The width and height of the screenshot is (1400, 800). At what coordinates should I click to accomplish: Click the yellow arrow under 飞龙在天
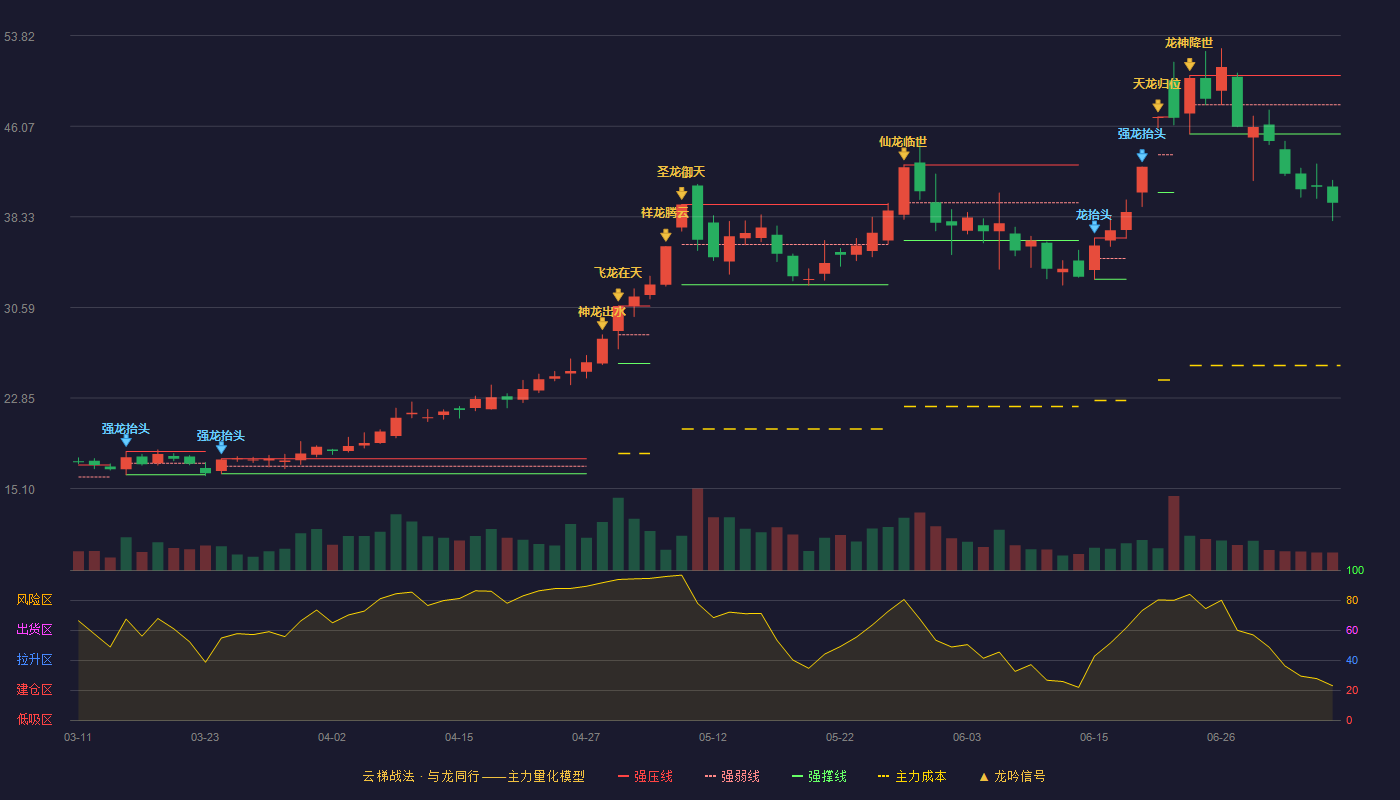[618, 295]
